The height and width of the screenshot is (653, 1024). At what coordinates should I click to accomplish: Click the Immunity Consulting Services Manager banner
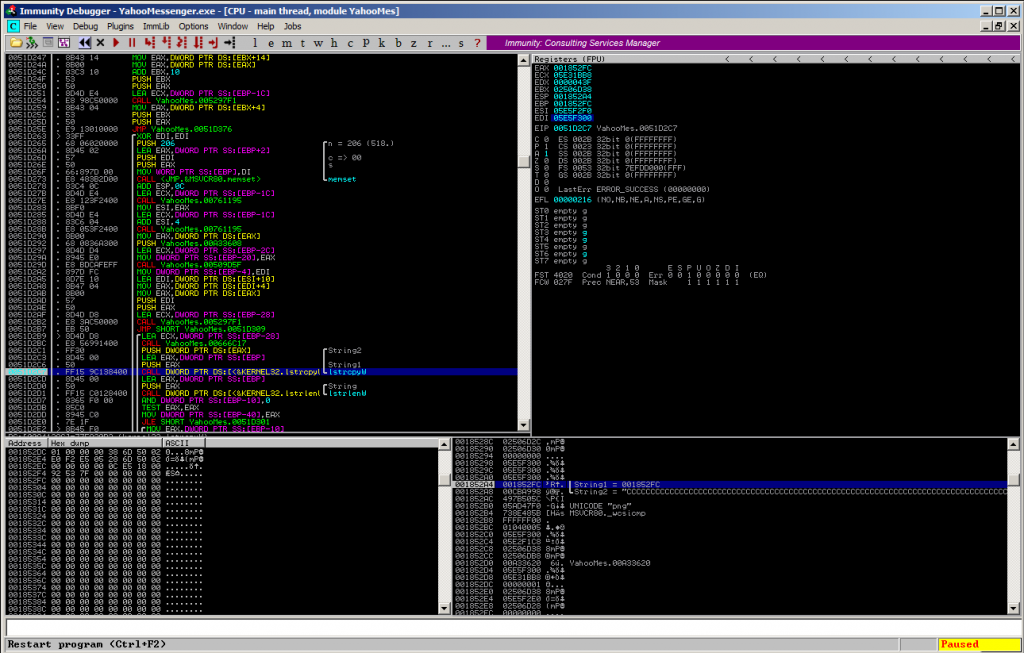click(752, 43)
